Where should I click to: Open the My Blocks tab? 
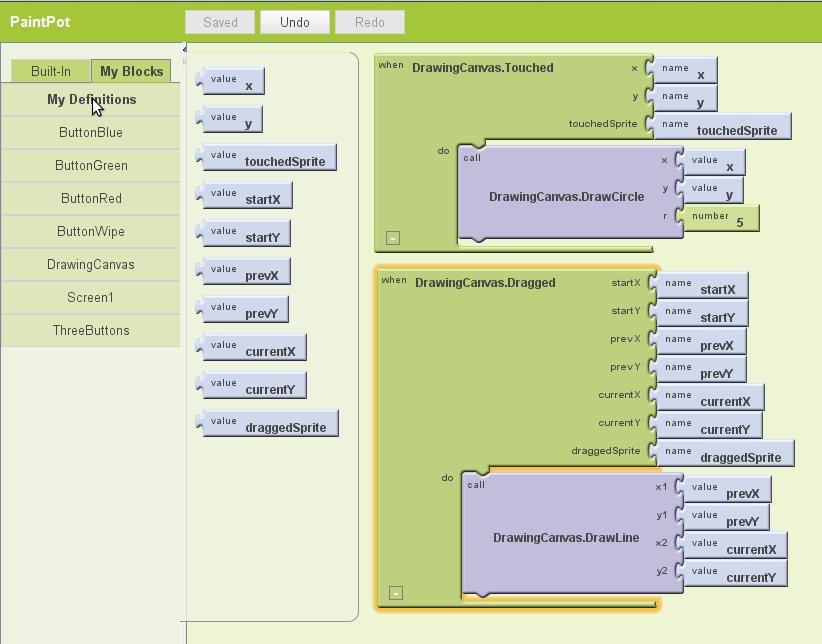[x=131, y=72]
